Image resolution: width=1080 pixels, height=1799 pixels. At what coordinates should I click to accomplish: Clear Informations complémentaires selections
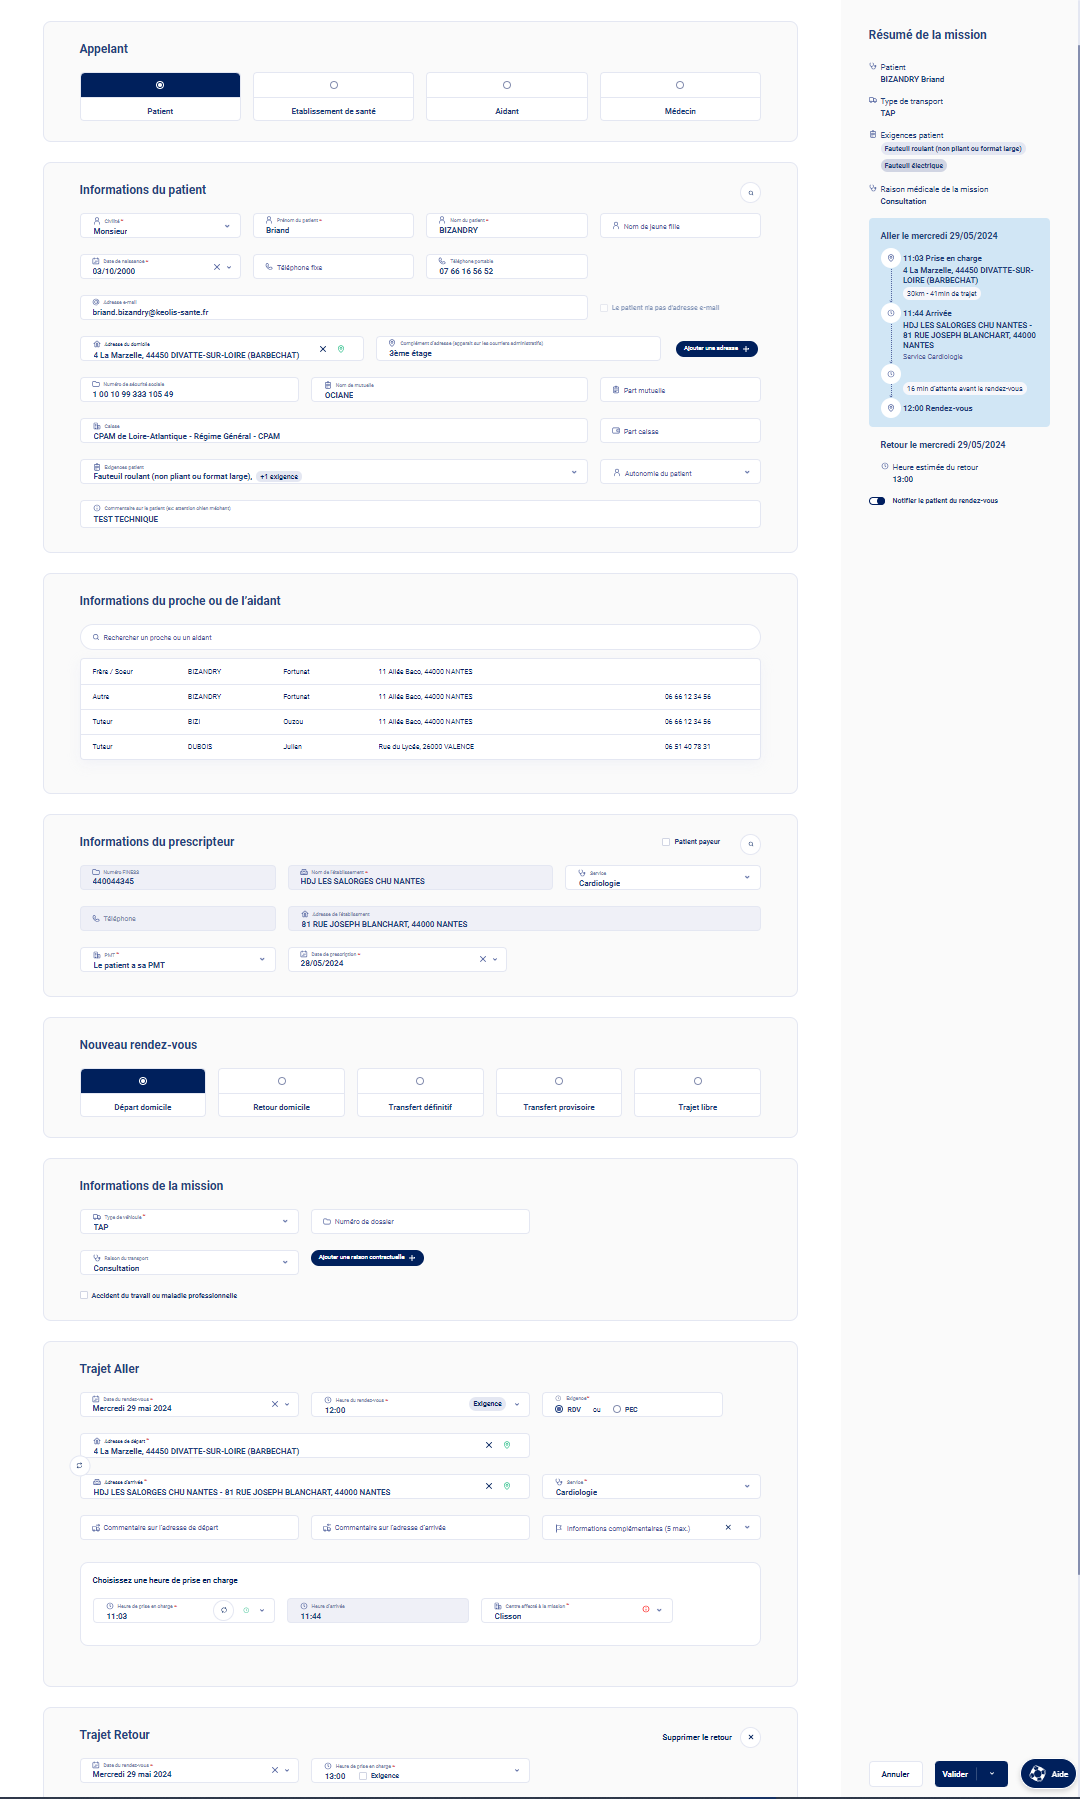pyautogui.click(x=728, y=1527)
